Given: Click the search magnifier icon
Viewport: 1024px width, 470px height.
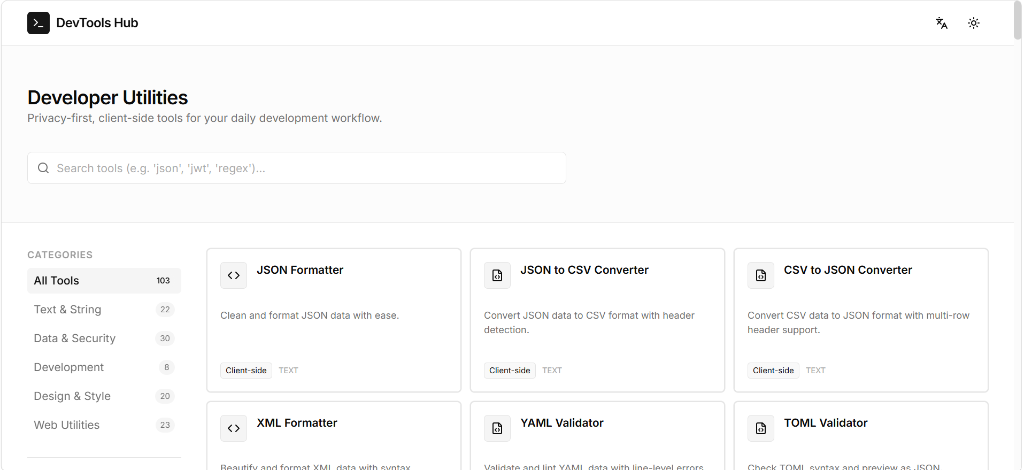Looking at the screenshot, I should point(43,168).
